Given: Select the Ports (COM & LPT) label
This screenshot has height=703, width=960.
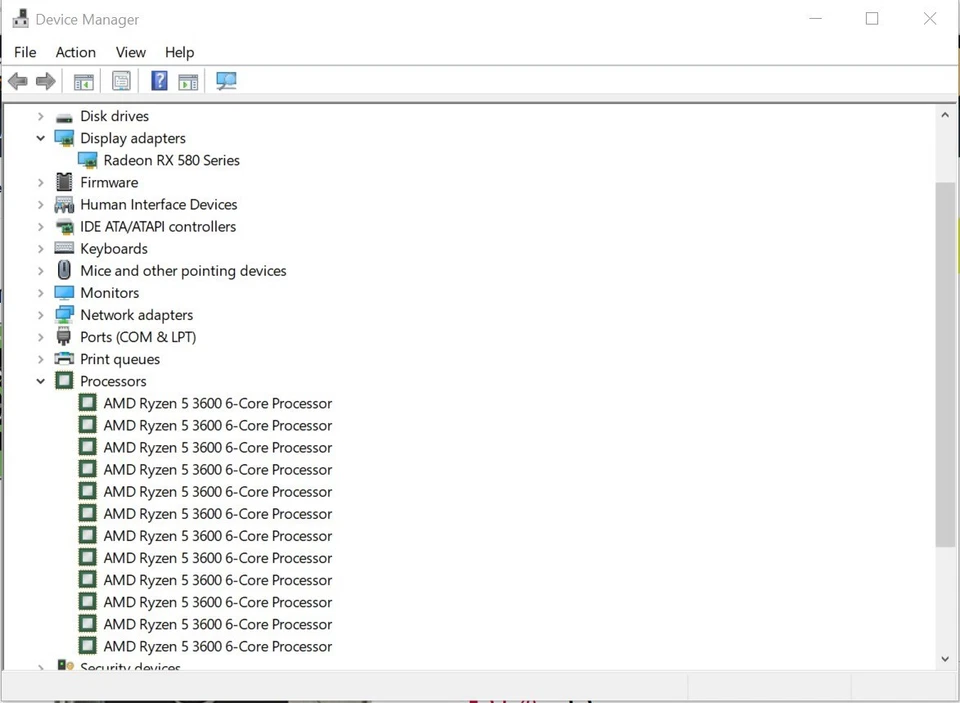Looking at the screenshot, I should coord(138,337).
